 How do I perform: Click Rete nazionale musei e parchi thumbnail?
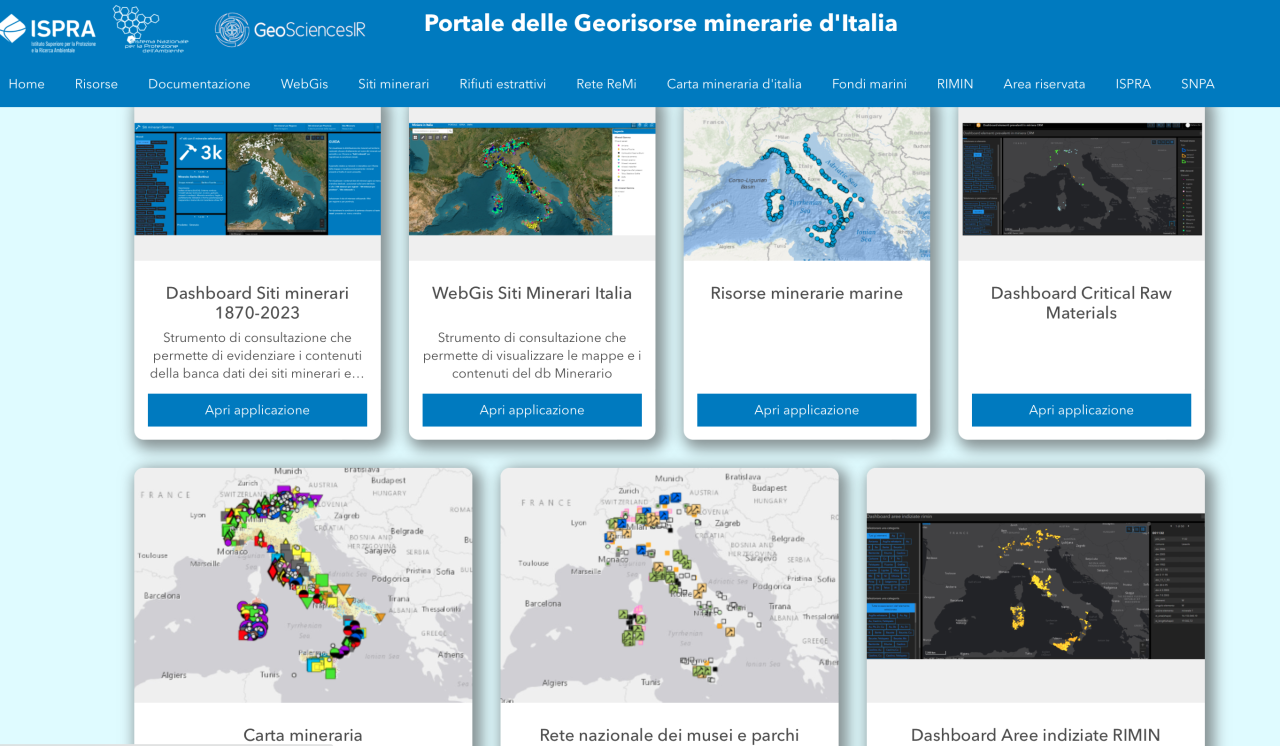pos(669,585)
